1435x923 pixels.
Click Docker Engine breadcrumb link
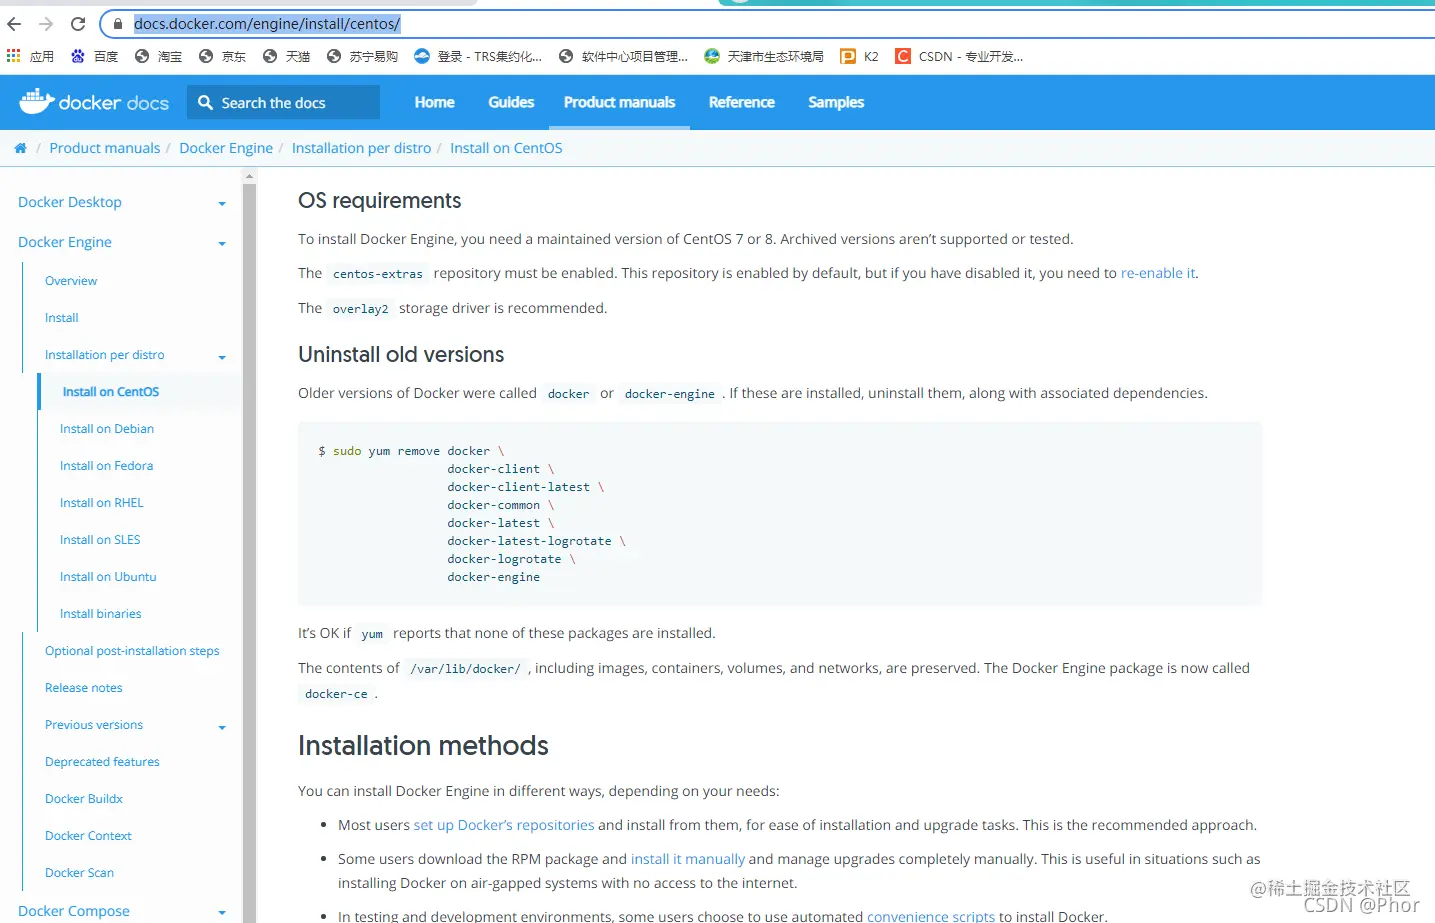point(226,148)
